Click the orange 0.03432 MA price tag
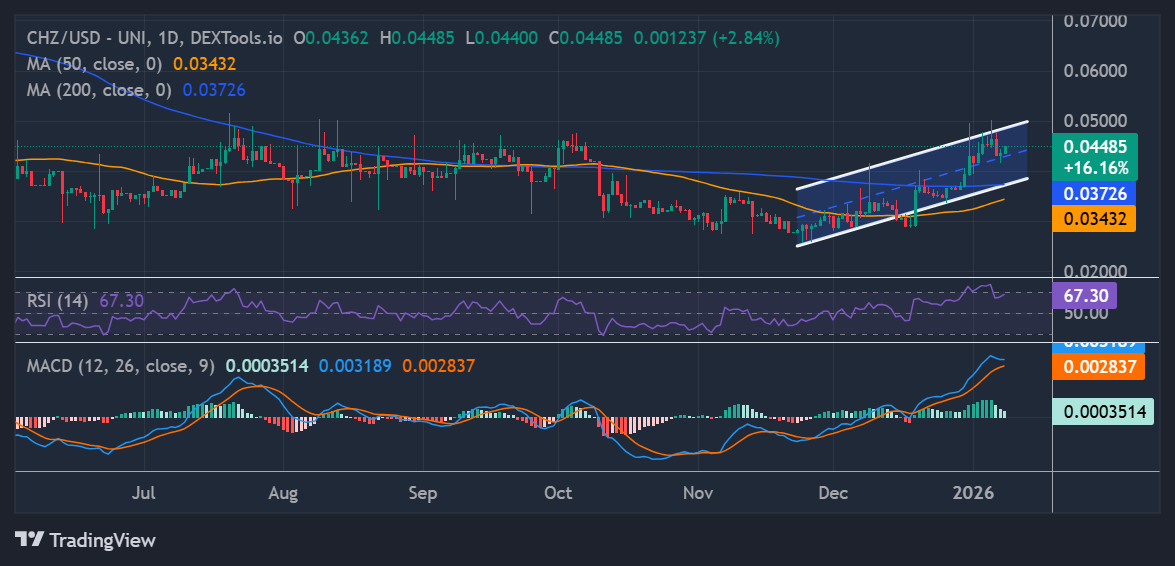This screenshot has width=1175, height=566. pyautogui.click(x=1094, y=218)
